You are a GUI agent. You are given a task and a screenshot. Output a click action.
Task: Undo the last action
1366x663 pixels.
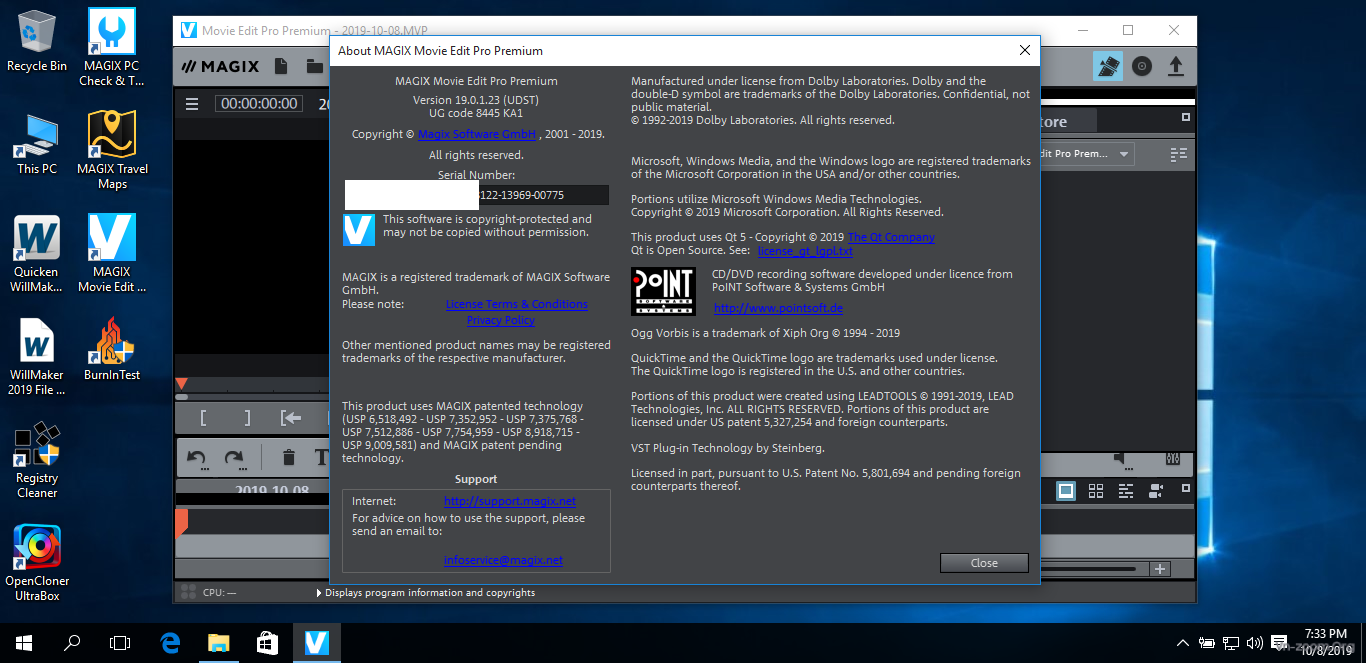[197, 458]
